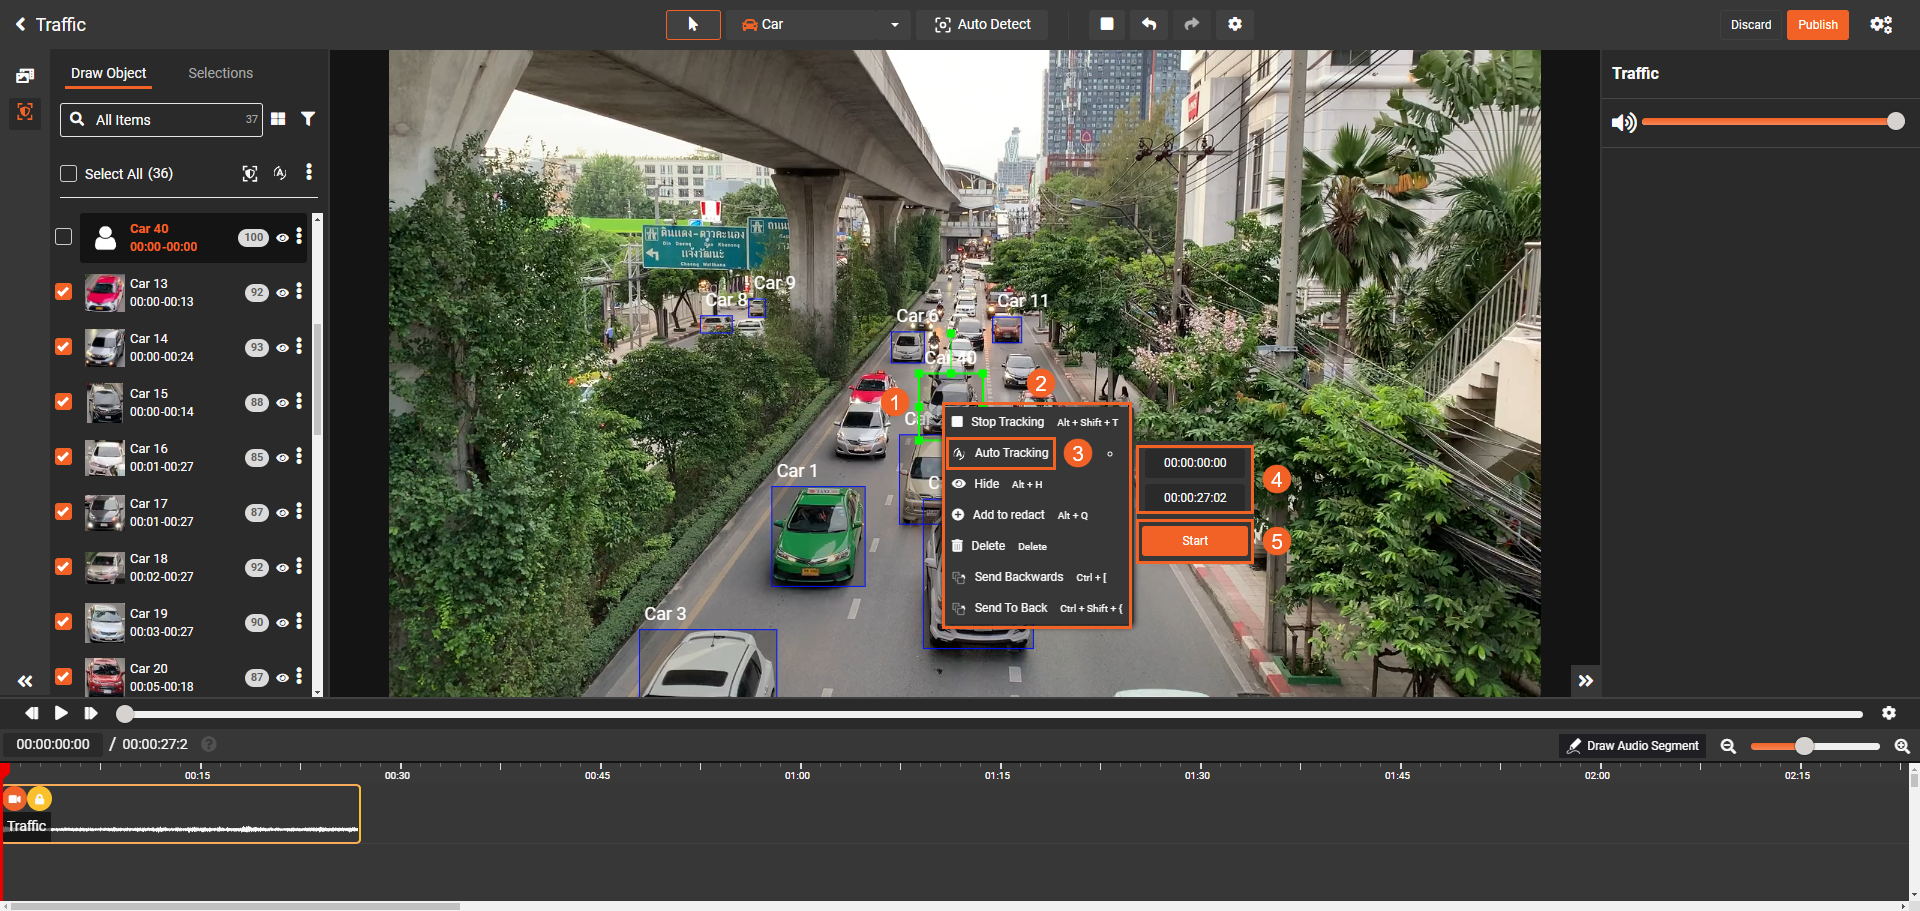The height and width of the screenshot is (911, 1920).
Task: Zoom in on the timeline
Action: tap(1901, 746)
